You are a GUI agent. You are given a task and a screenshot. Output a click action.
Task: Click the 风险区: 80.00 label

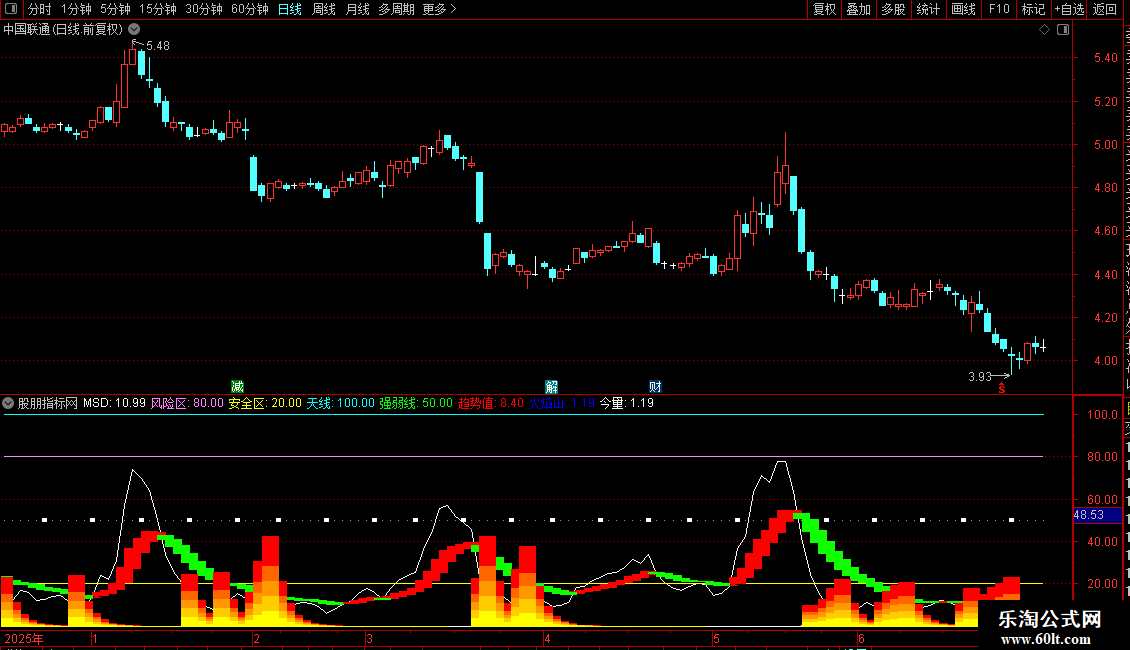[x=187, y=404]
